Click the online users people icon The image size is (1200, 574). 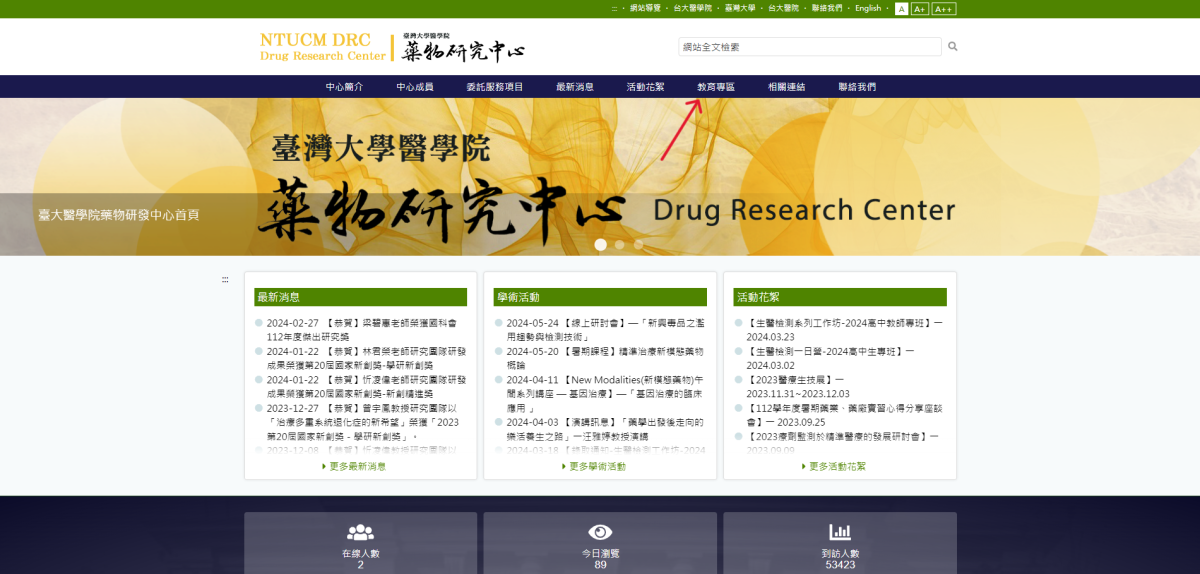click(x=360, y=532)
